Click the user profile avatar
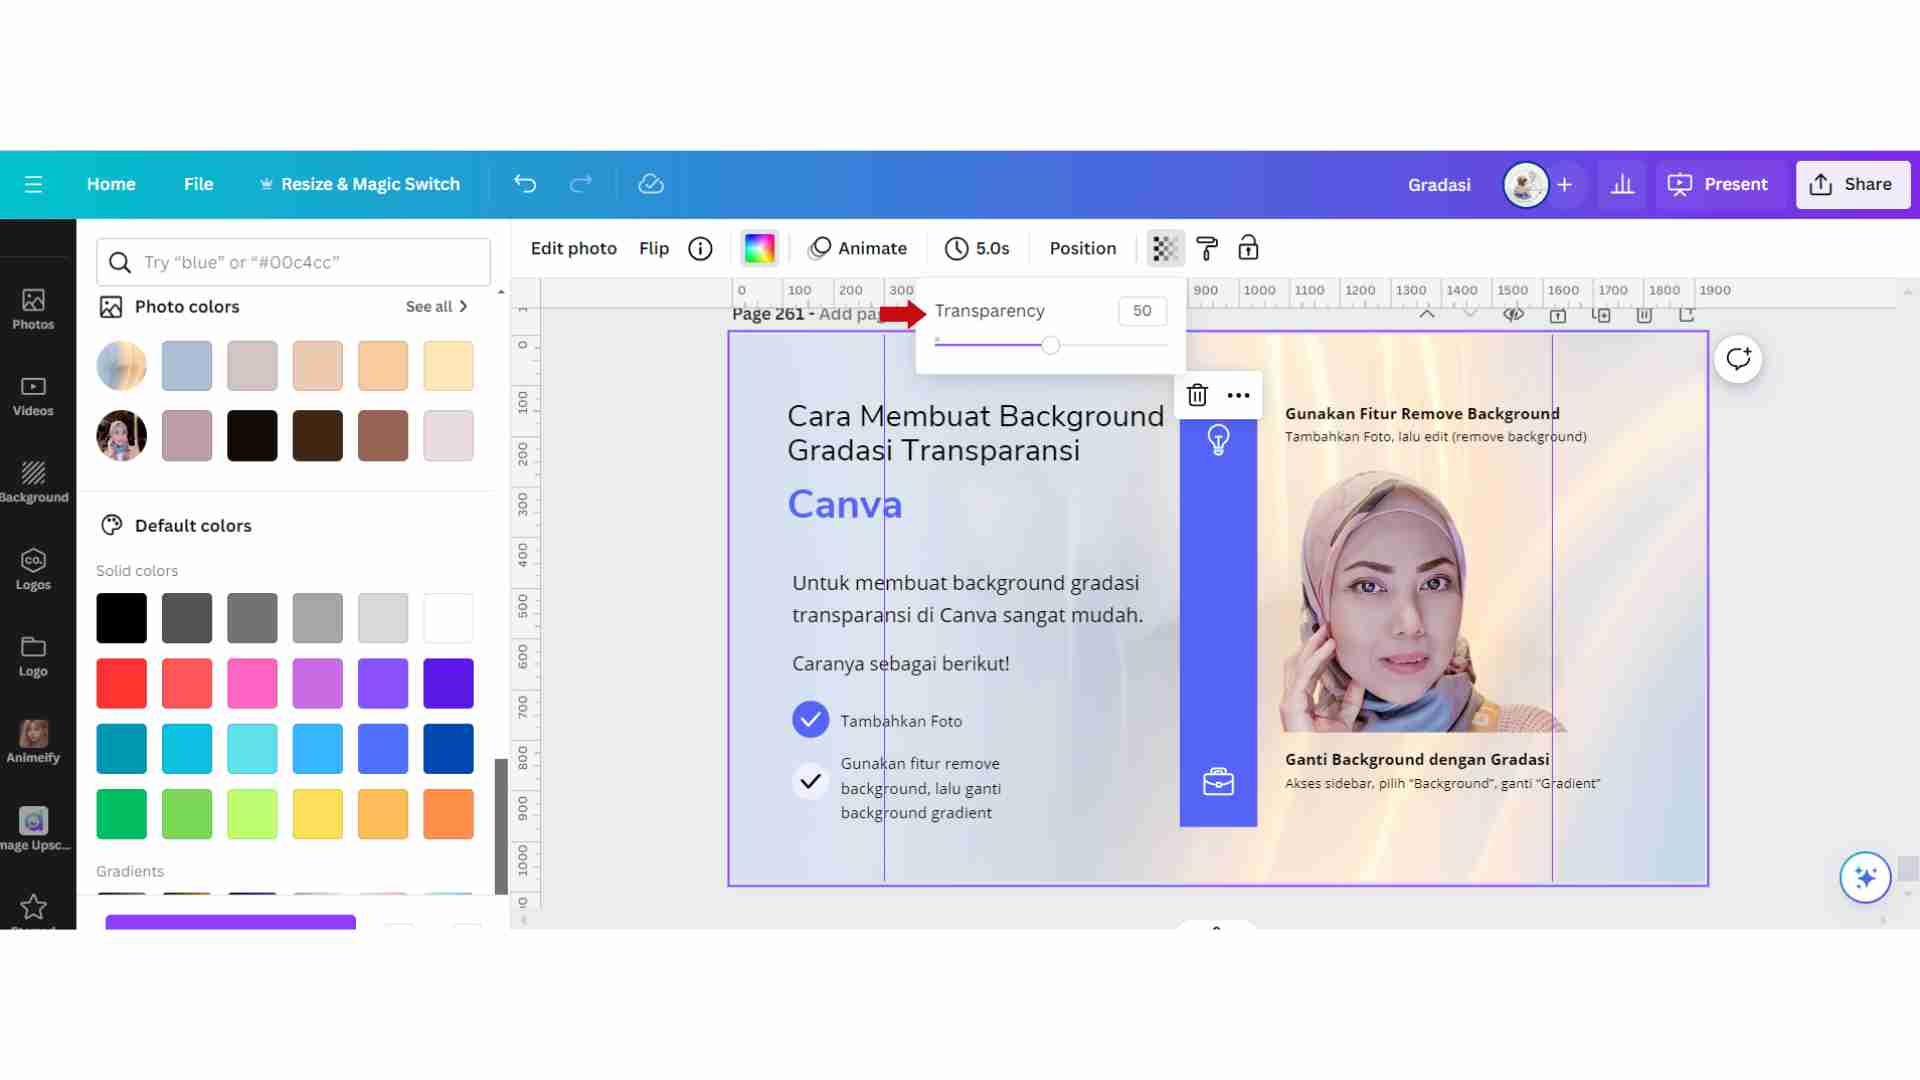The width and height of the screenshot is (1920, 1080). [x=1525, y=185]
